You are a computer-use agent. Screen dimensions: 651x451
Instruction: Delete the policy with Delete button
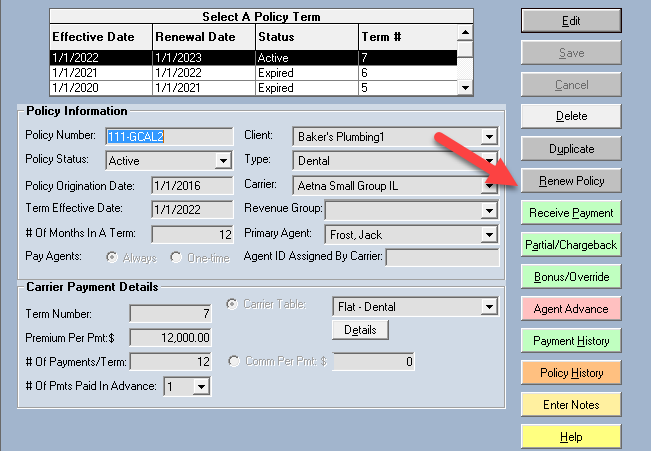pyautogui.click(x=571, y=116)
